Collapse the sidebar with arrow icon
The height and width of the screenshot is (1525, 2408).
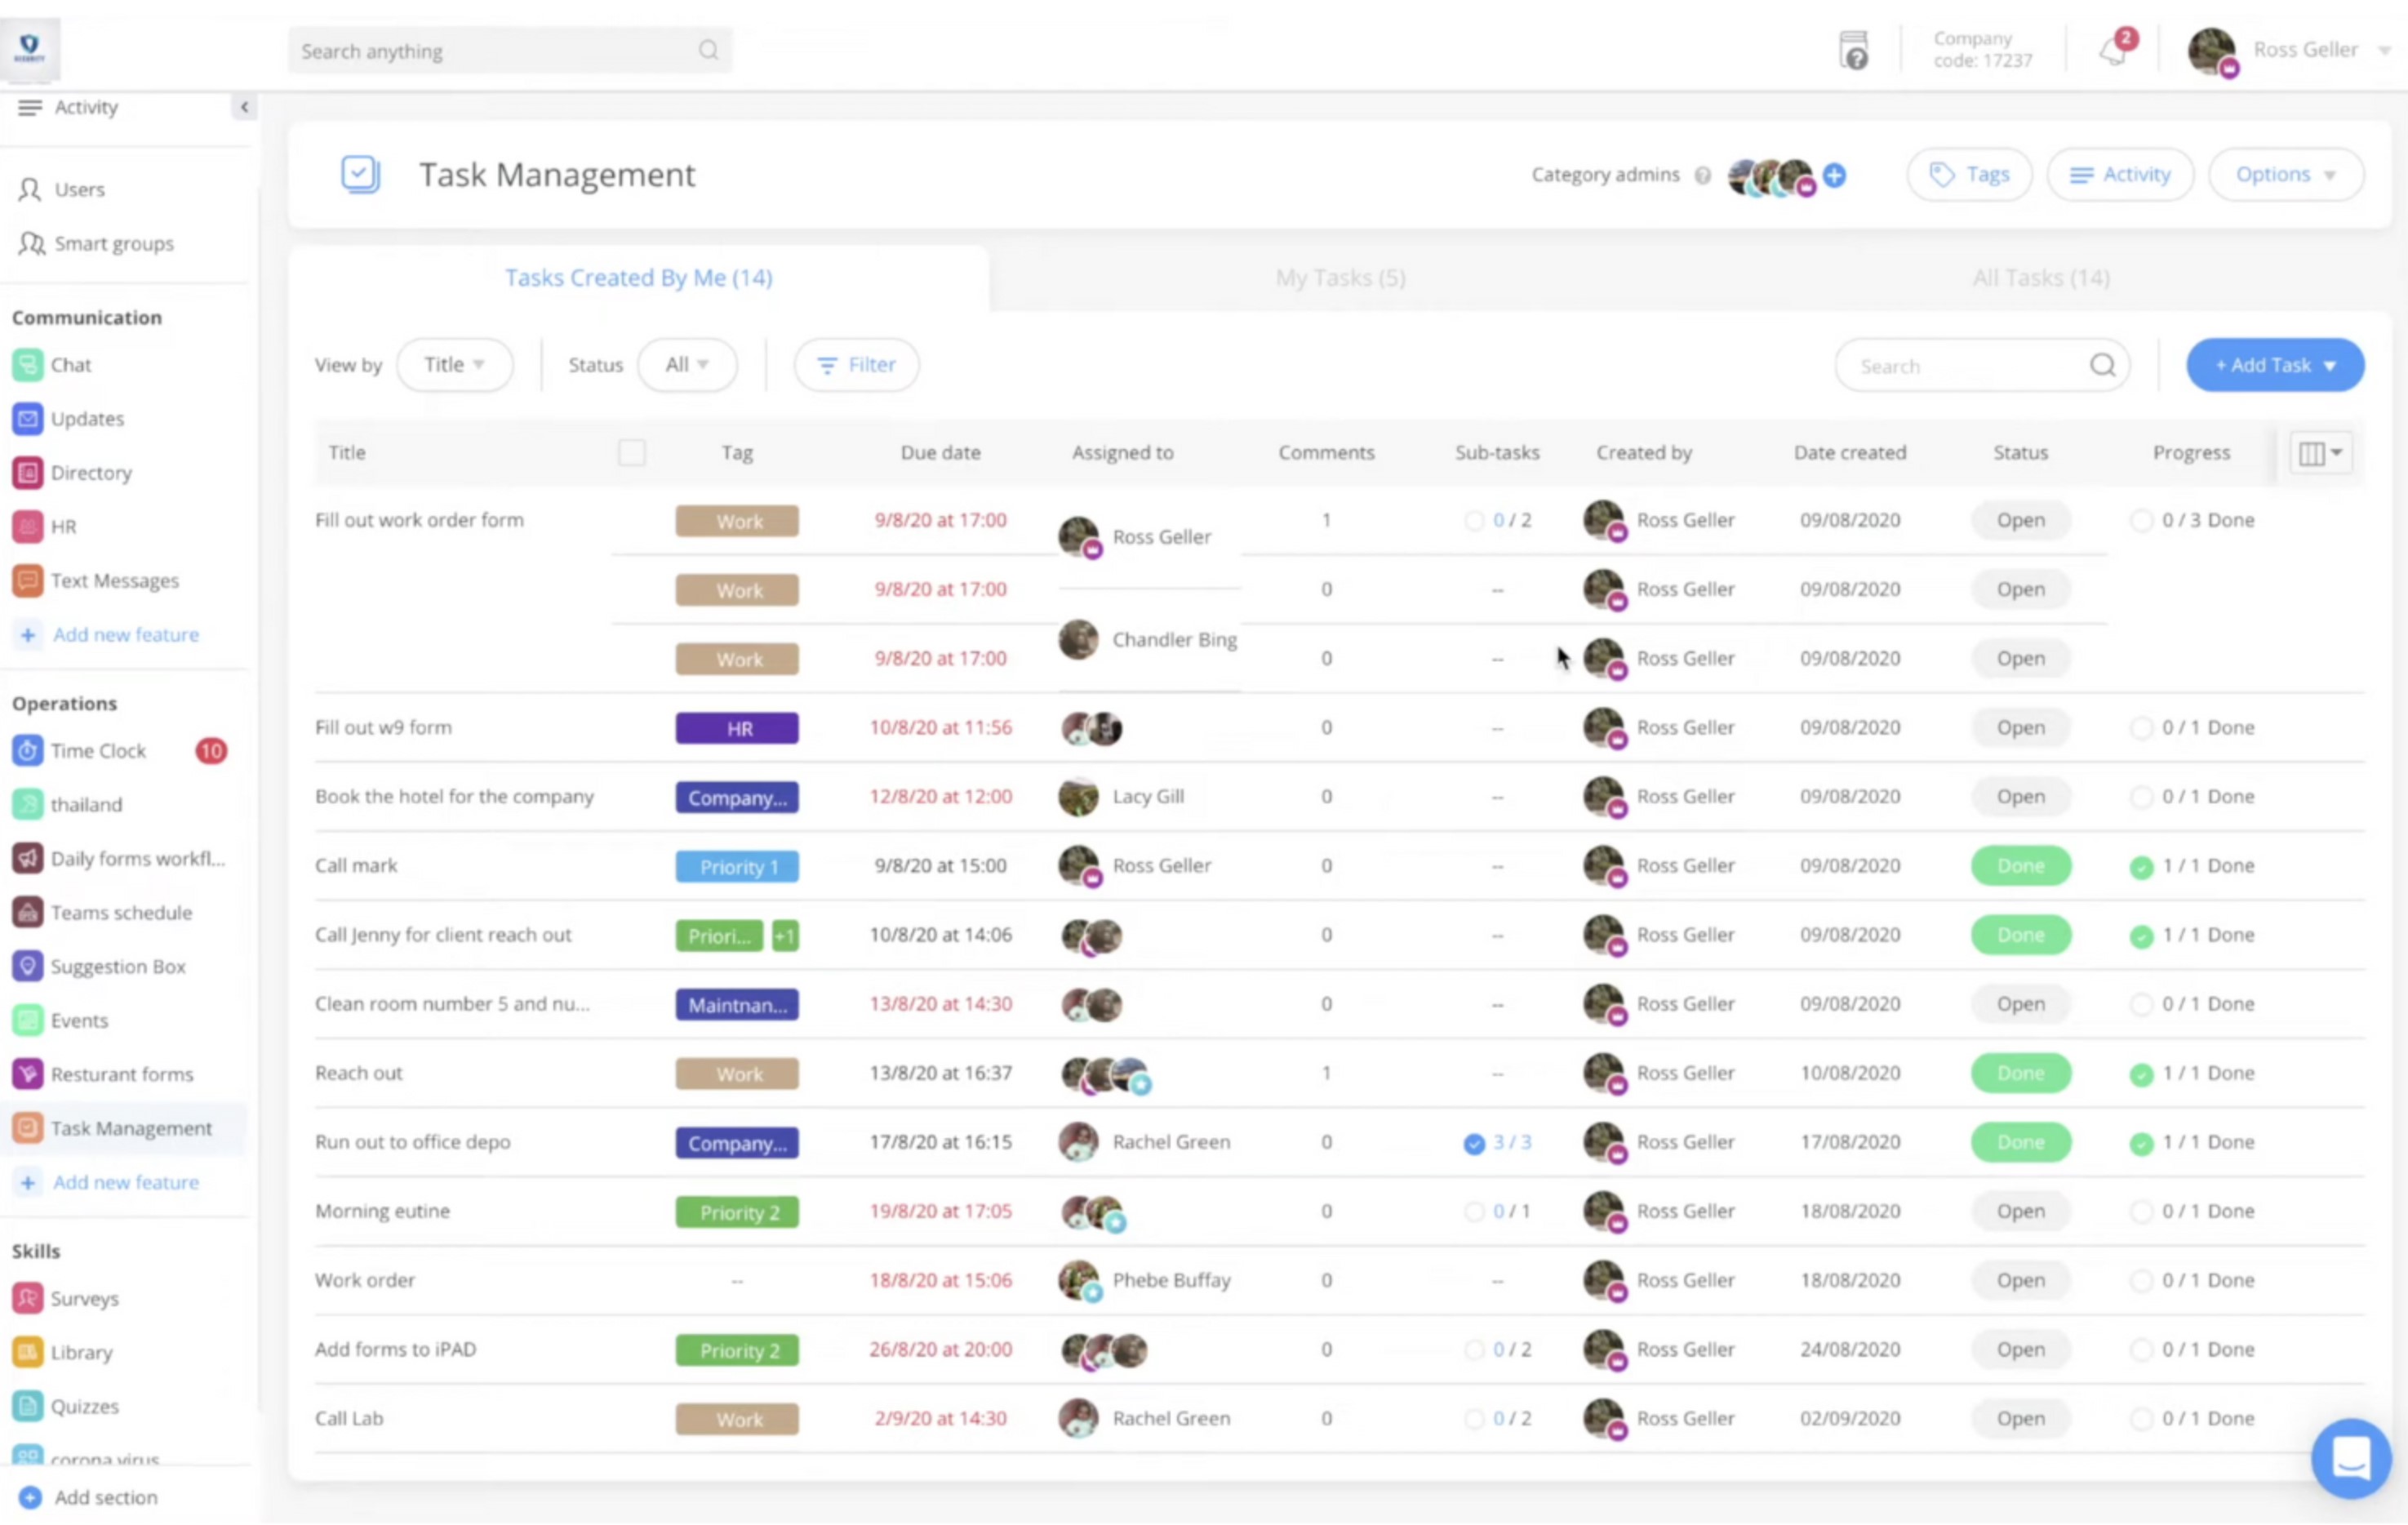pyautogui.click(x=244, y=107)
